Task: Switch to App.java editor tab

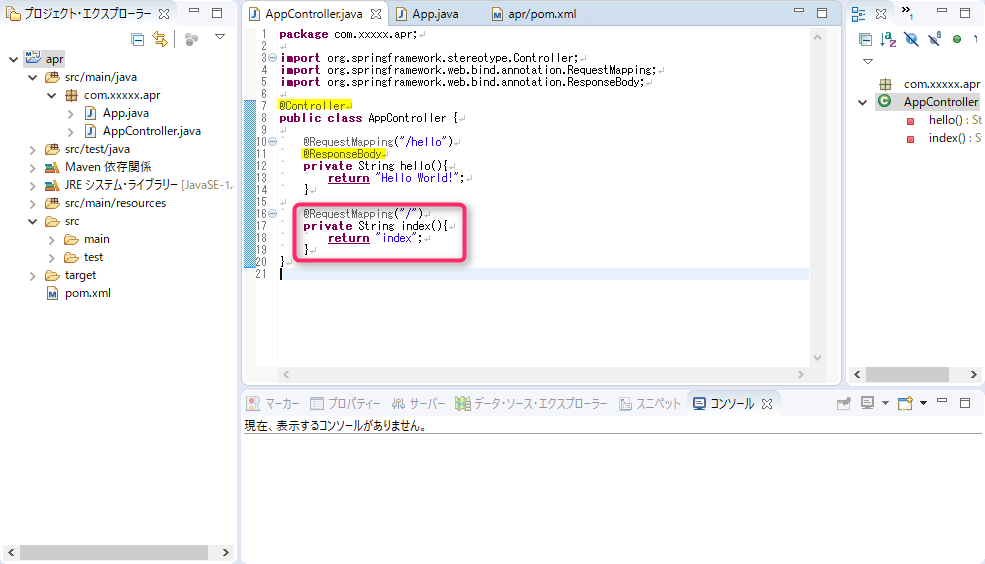Action: pos(435,14)
